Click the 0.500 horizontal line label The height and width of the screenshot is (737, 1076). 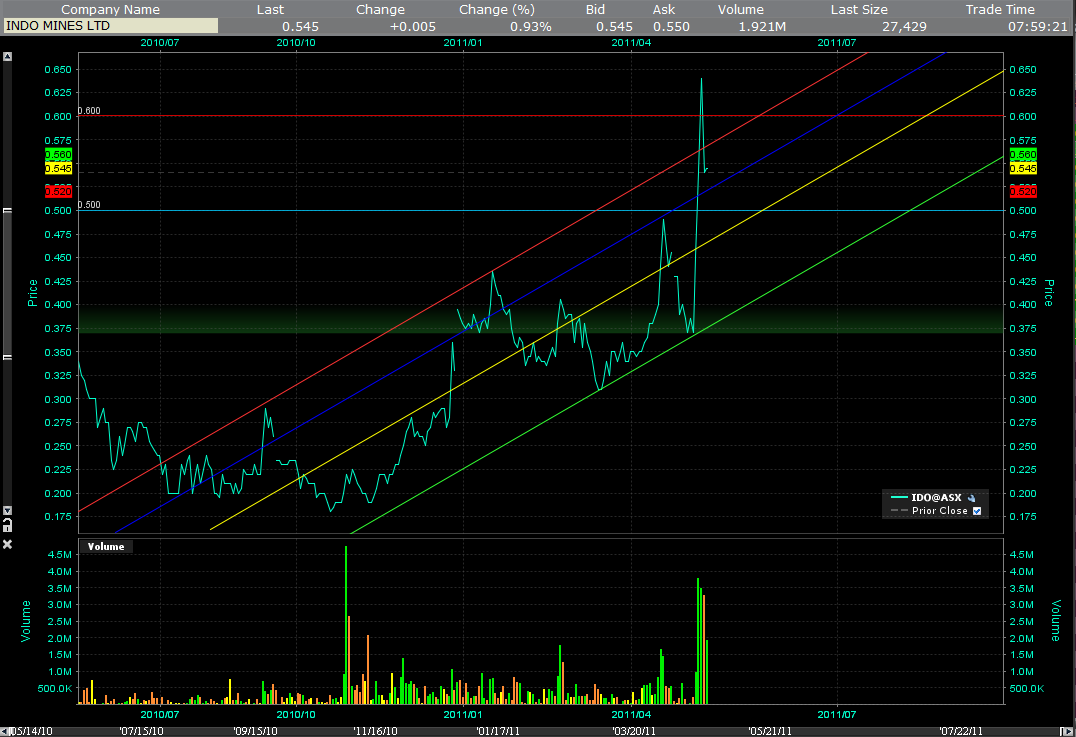(90, 205)
